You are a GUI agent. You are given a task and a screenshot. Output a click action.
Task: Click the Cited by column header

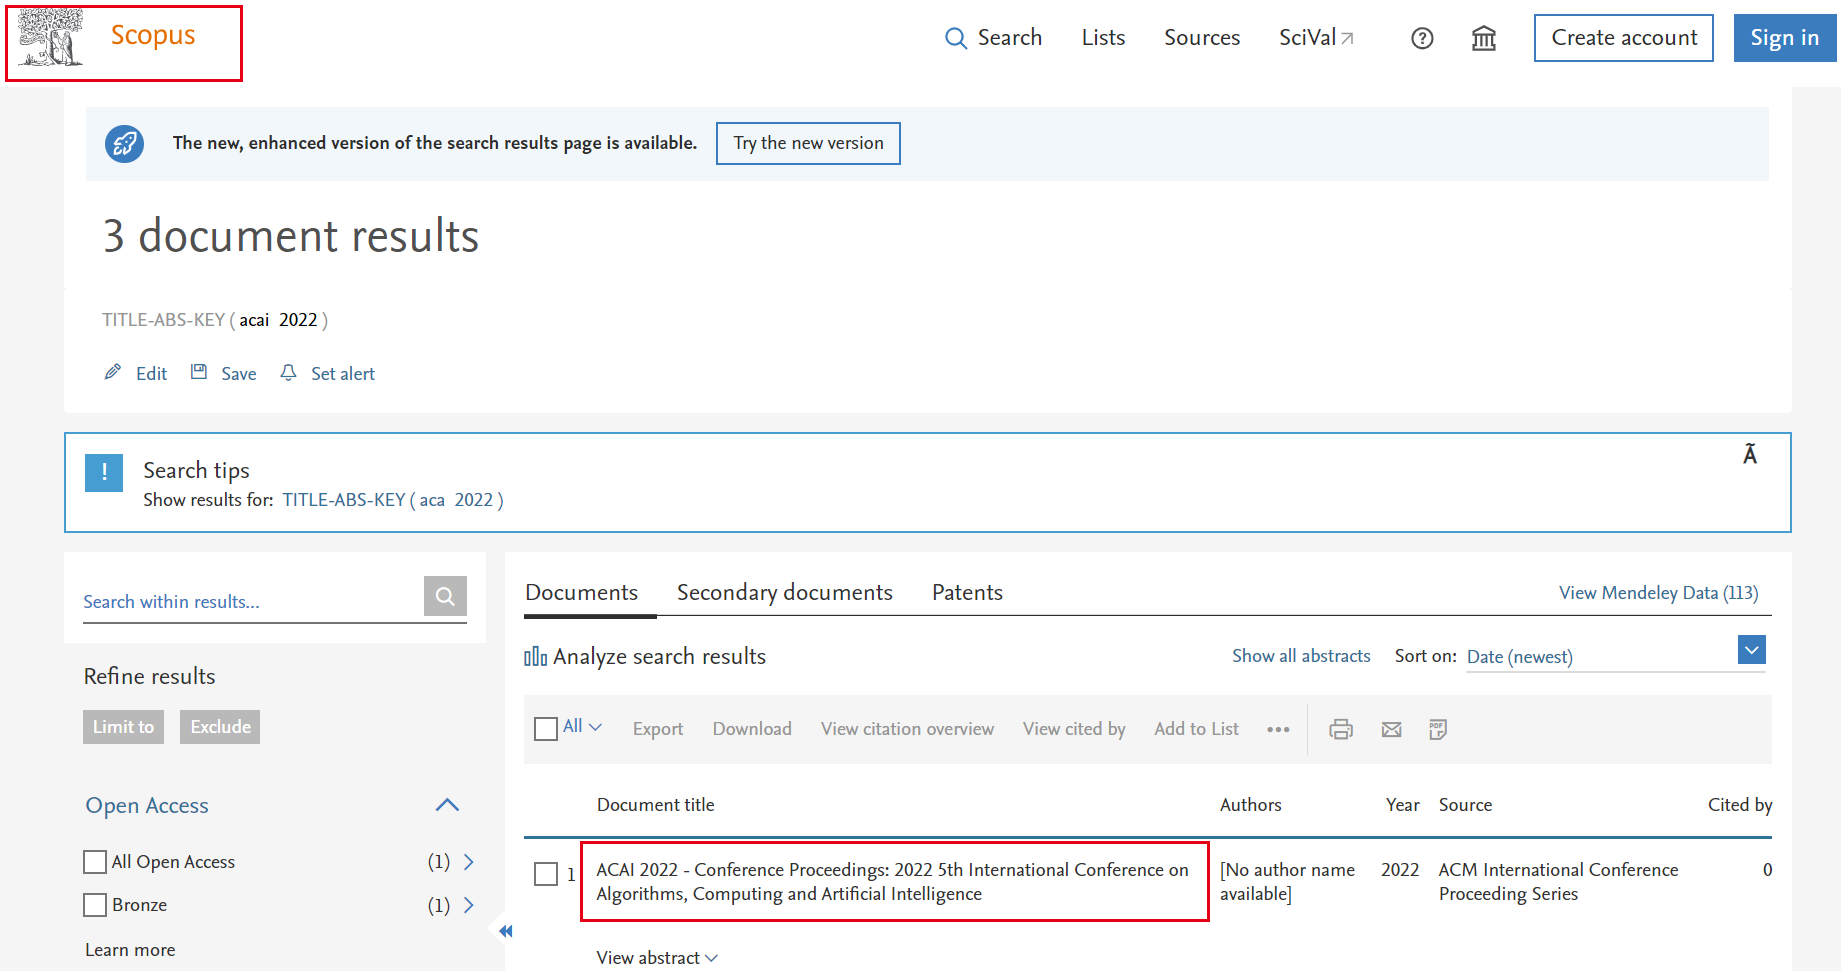tap(1740, 805)
